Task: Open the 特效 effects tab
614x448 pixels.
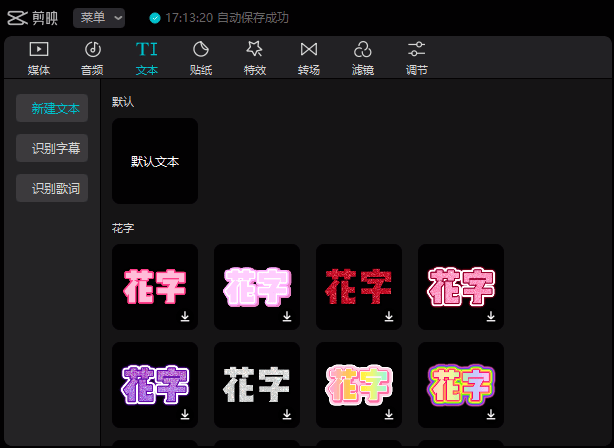Action: tap(255, 58)
